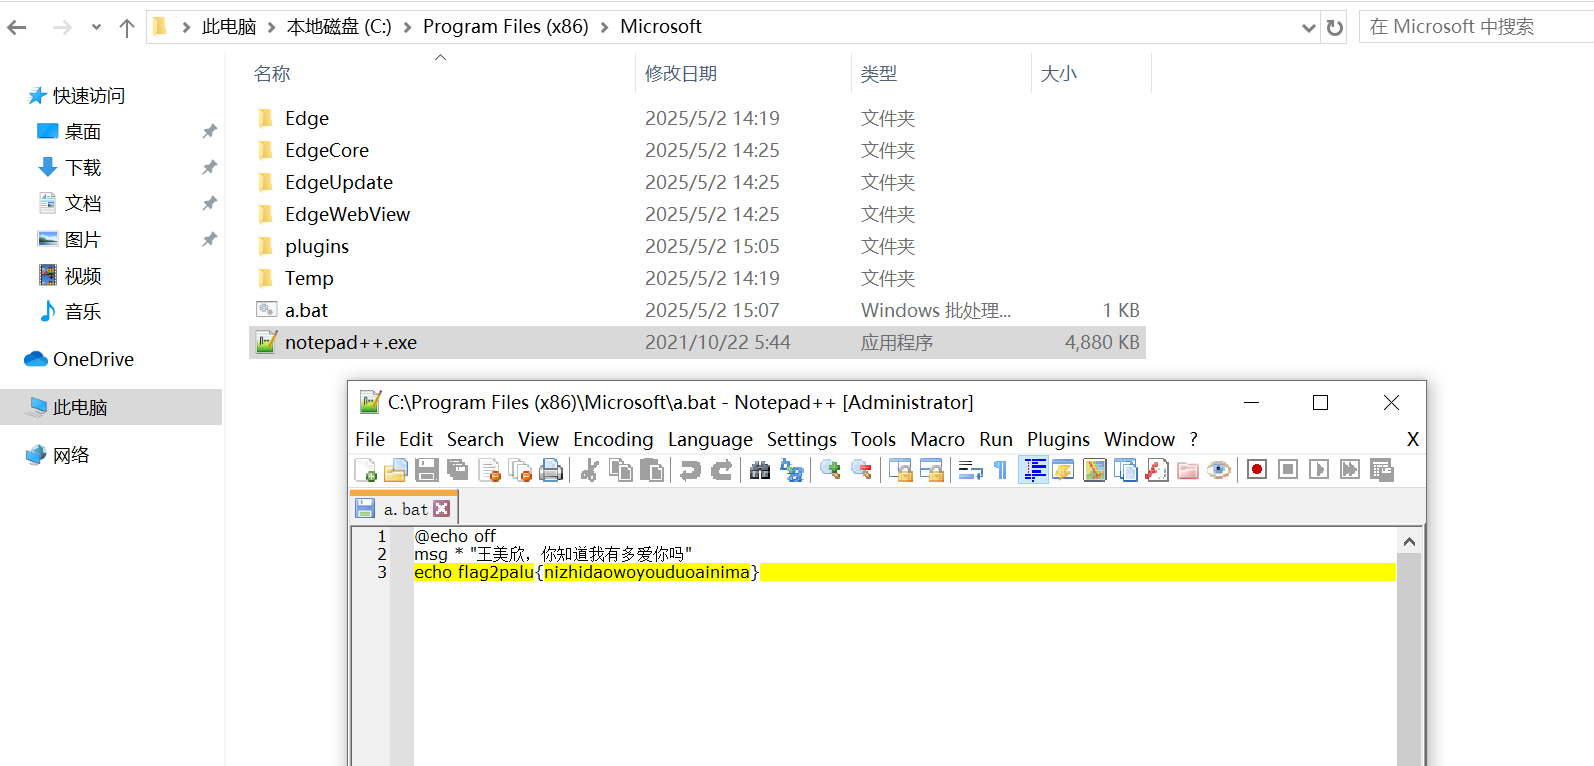The width and height of the screenshot is (1594, 766).
Task: Close all documents toolbar icon
Action: pyautogui.click(x=520, y=470)
